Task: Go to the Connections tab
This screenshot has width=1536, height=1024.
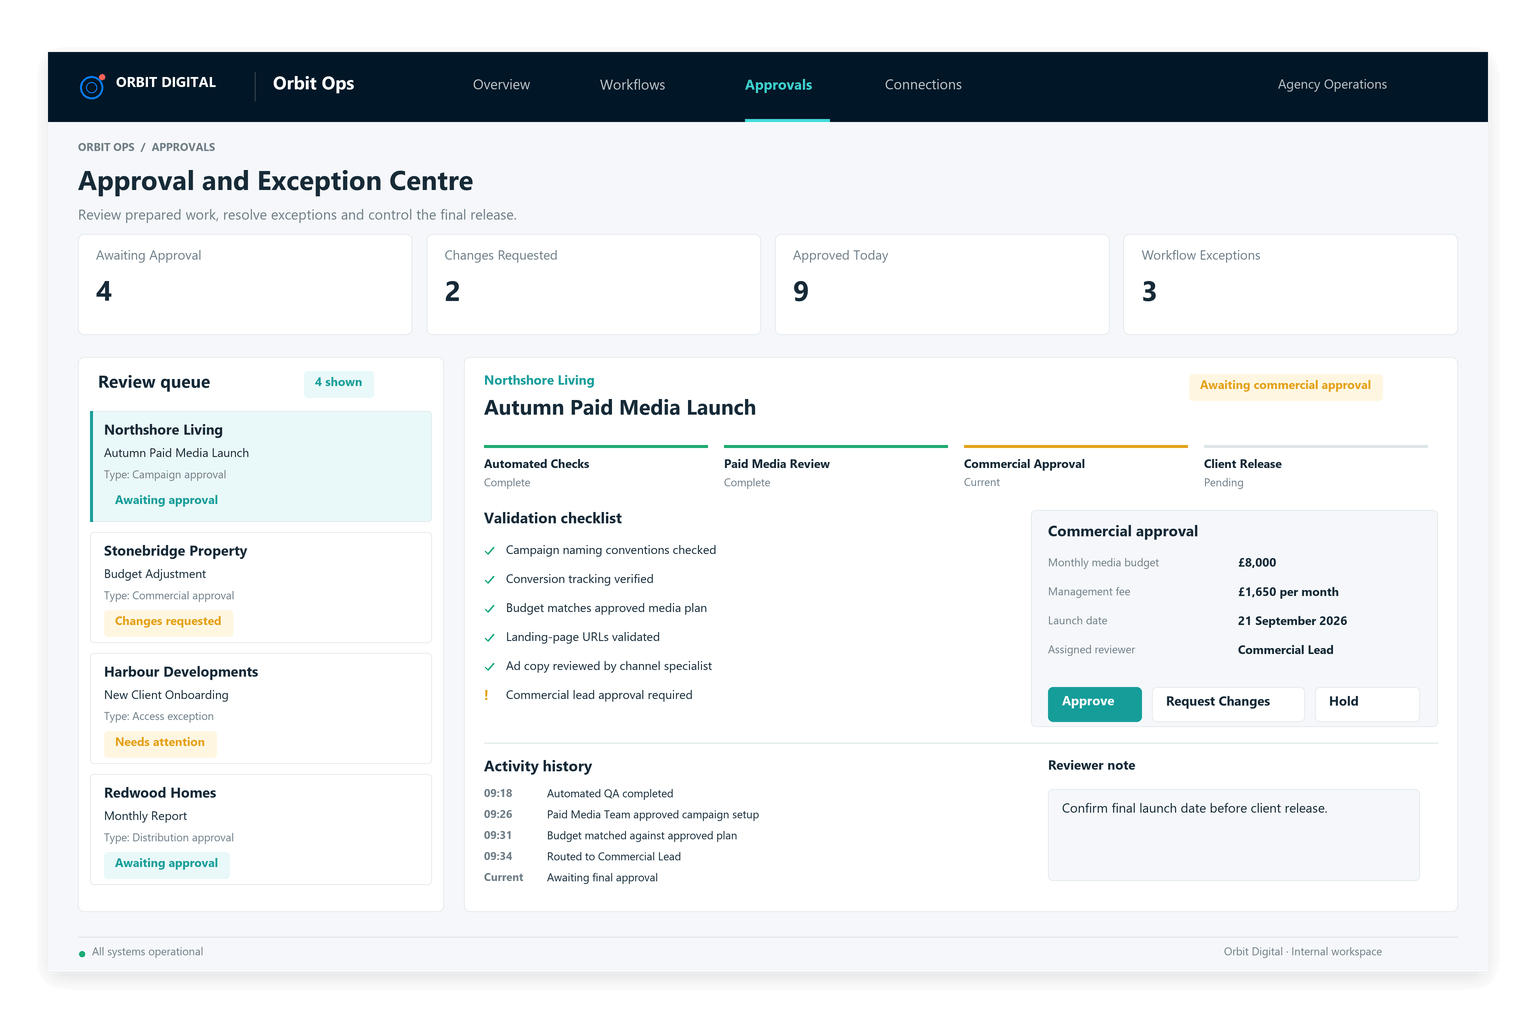Action: click(x=923, y=85)
